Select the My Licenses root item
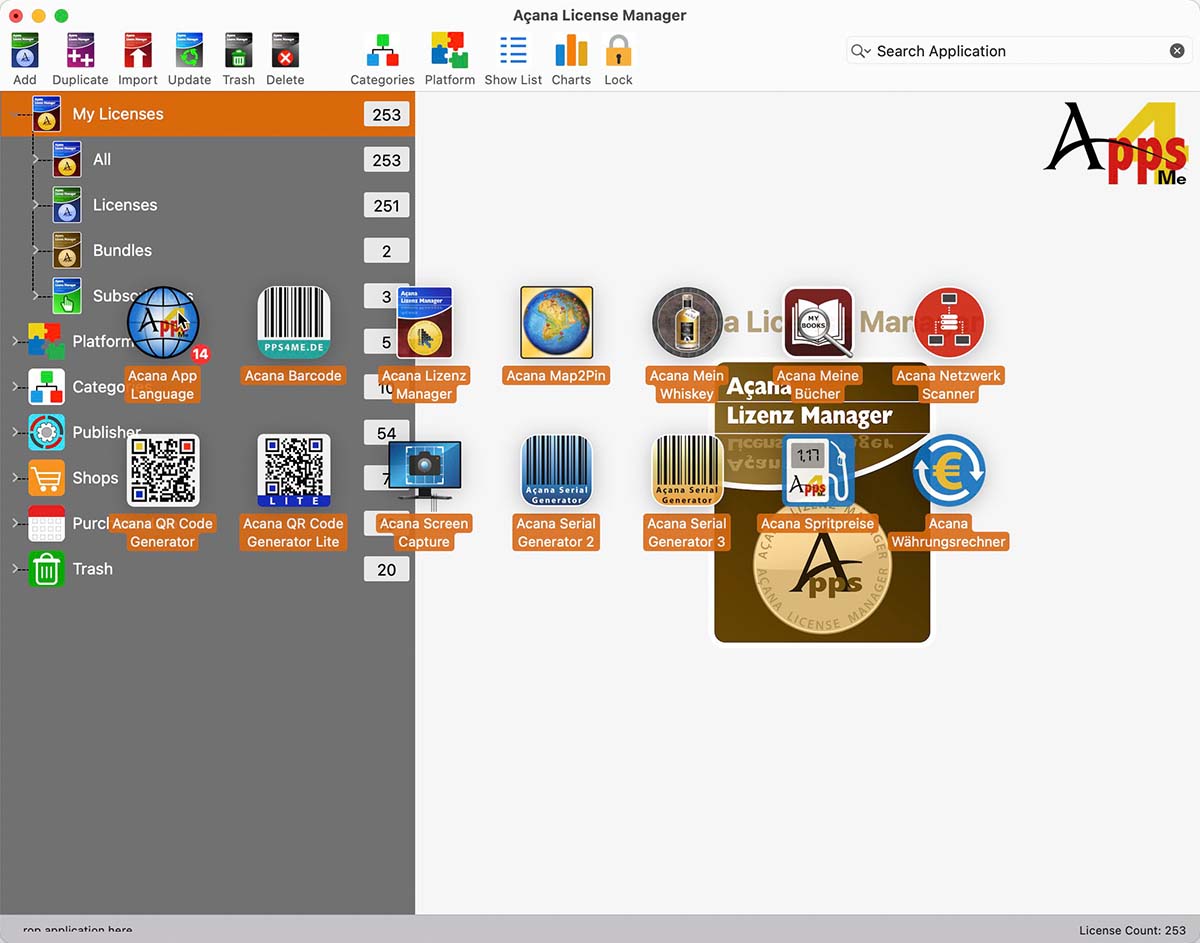 point(207,114)
